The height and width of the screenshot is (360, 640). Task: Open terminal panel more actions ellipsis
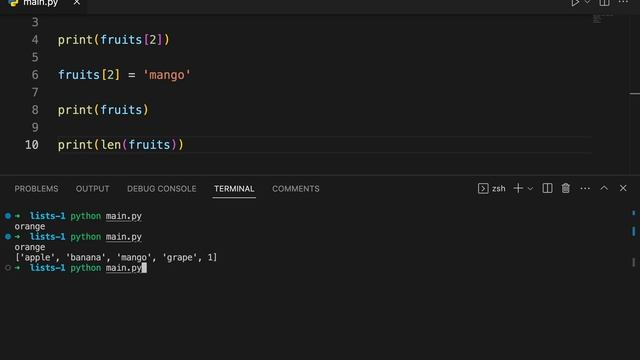585,189
